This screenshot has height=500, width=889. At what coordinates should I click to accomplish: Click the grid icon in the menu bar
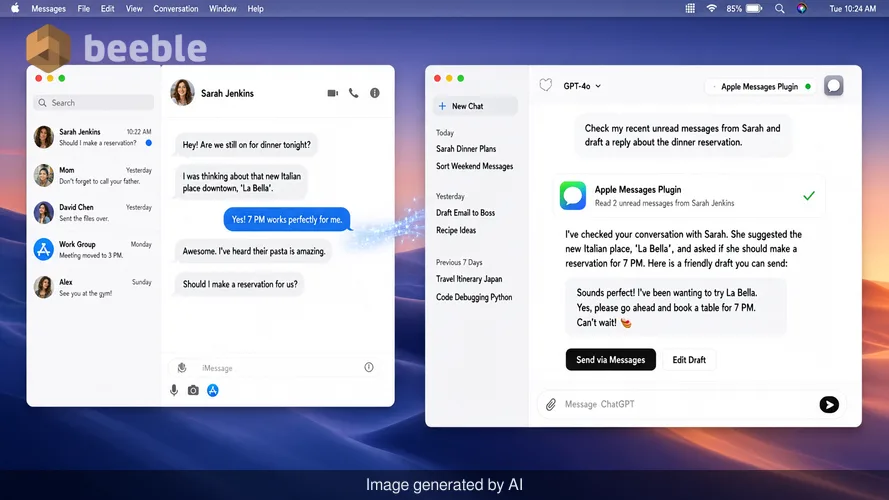pyautogui.click(x=690, y=9)
